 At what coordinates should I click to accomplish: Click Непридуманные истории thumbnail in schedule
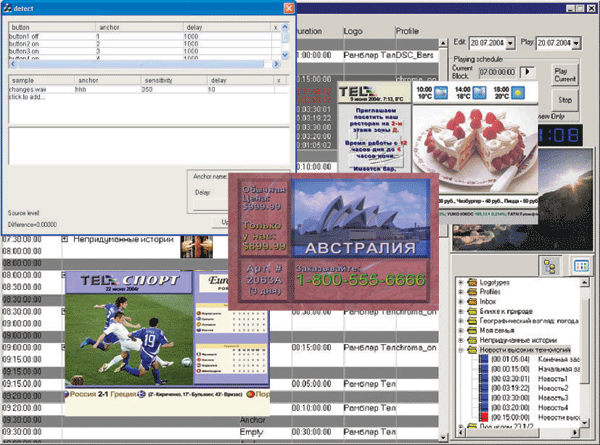coord(197,247)
